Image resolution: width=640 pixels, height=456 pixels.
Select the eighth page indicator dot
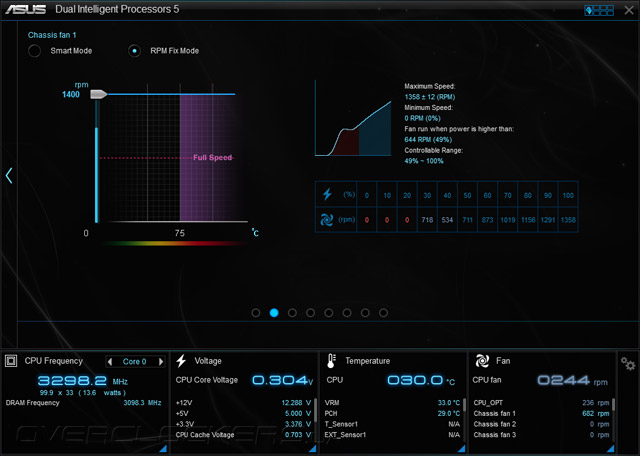[x=383, y=313]
